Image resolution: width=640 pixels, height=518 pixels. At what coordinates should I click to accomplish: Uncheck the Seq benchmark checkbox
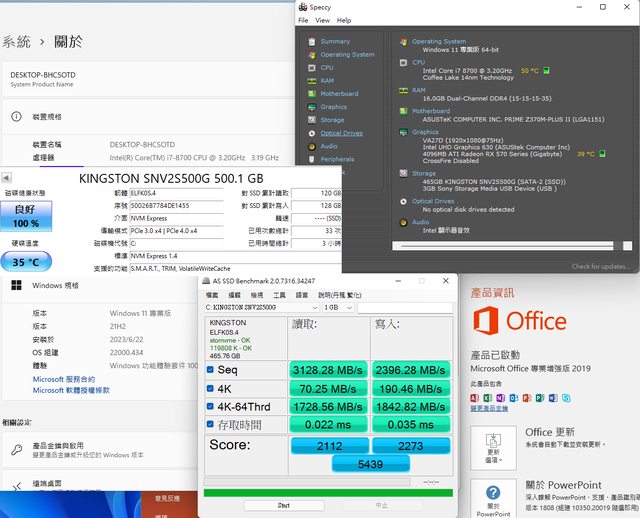point(210,370)
